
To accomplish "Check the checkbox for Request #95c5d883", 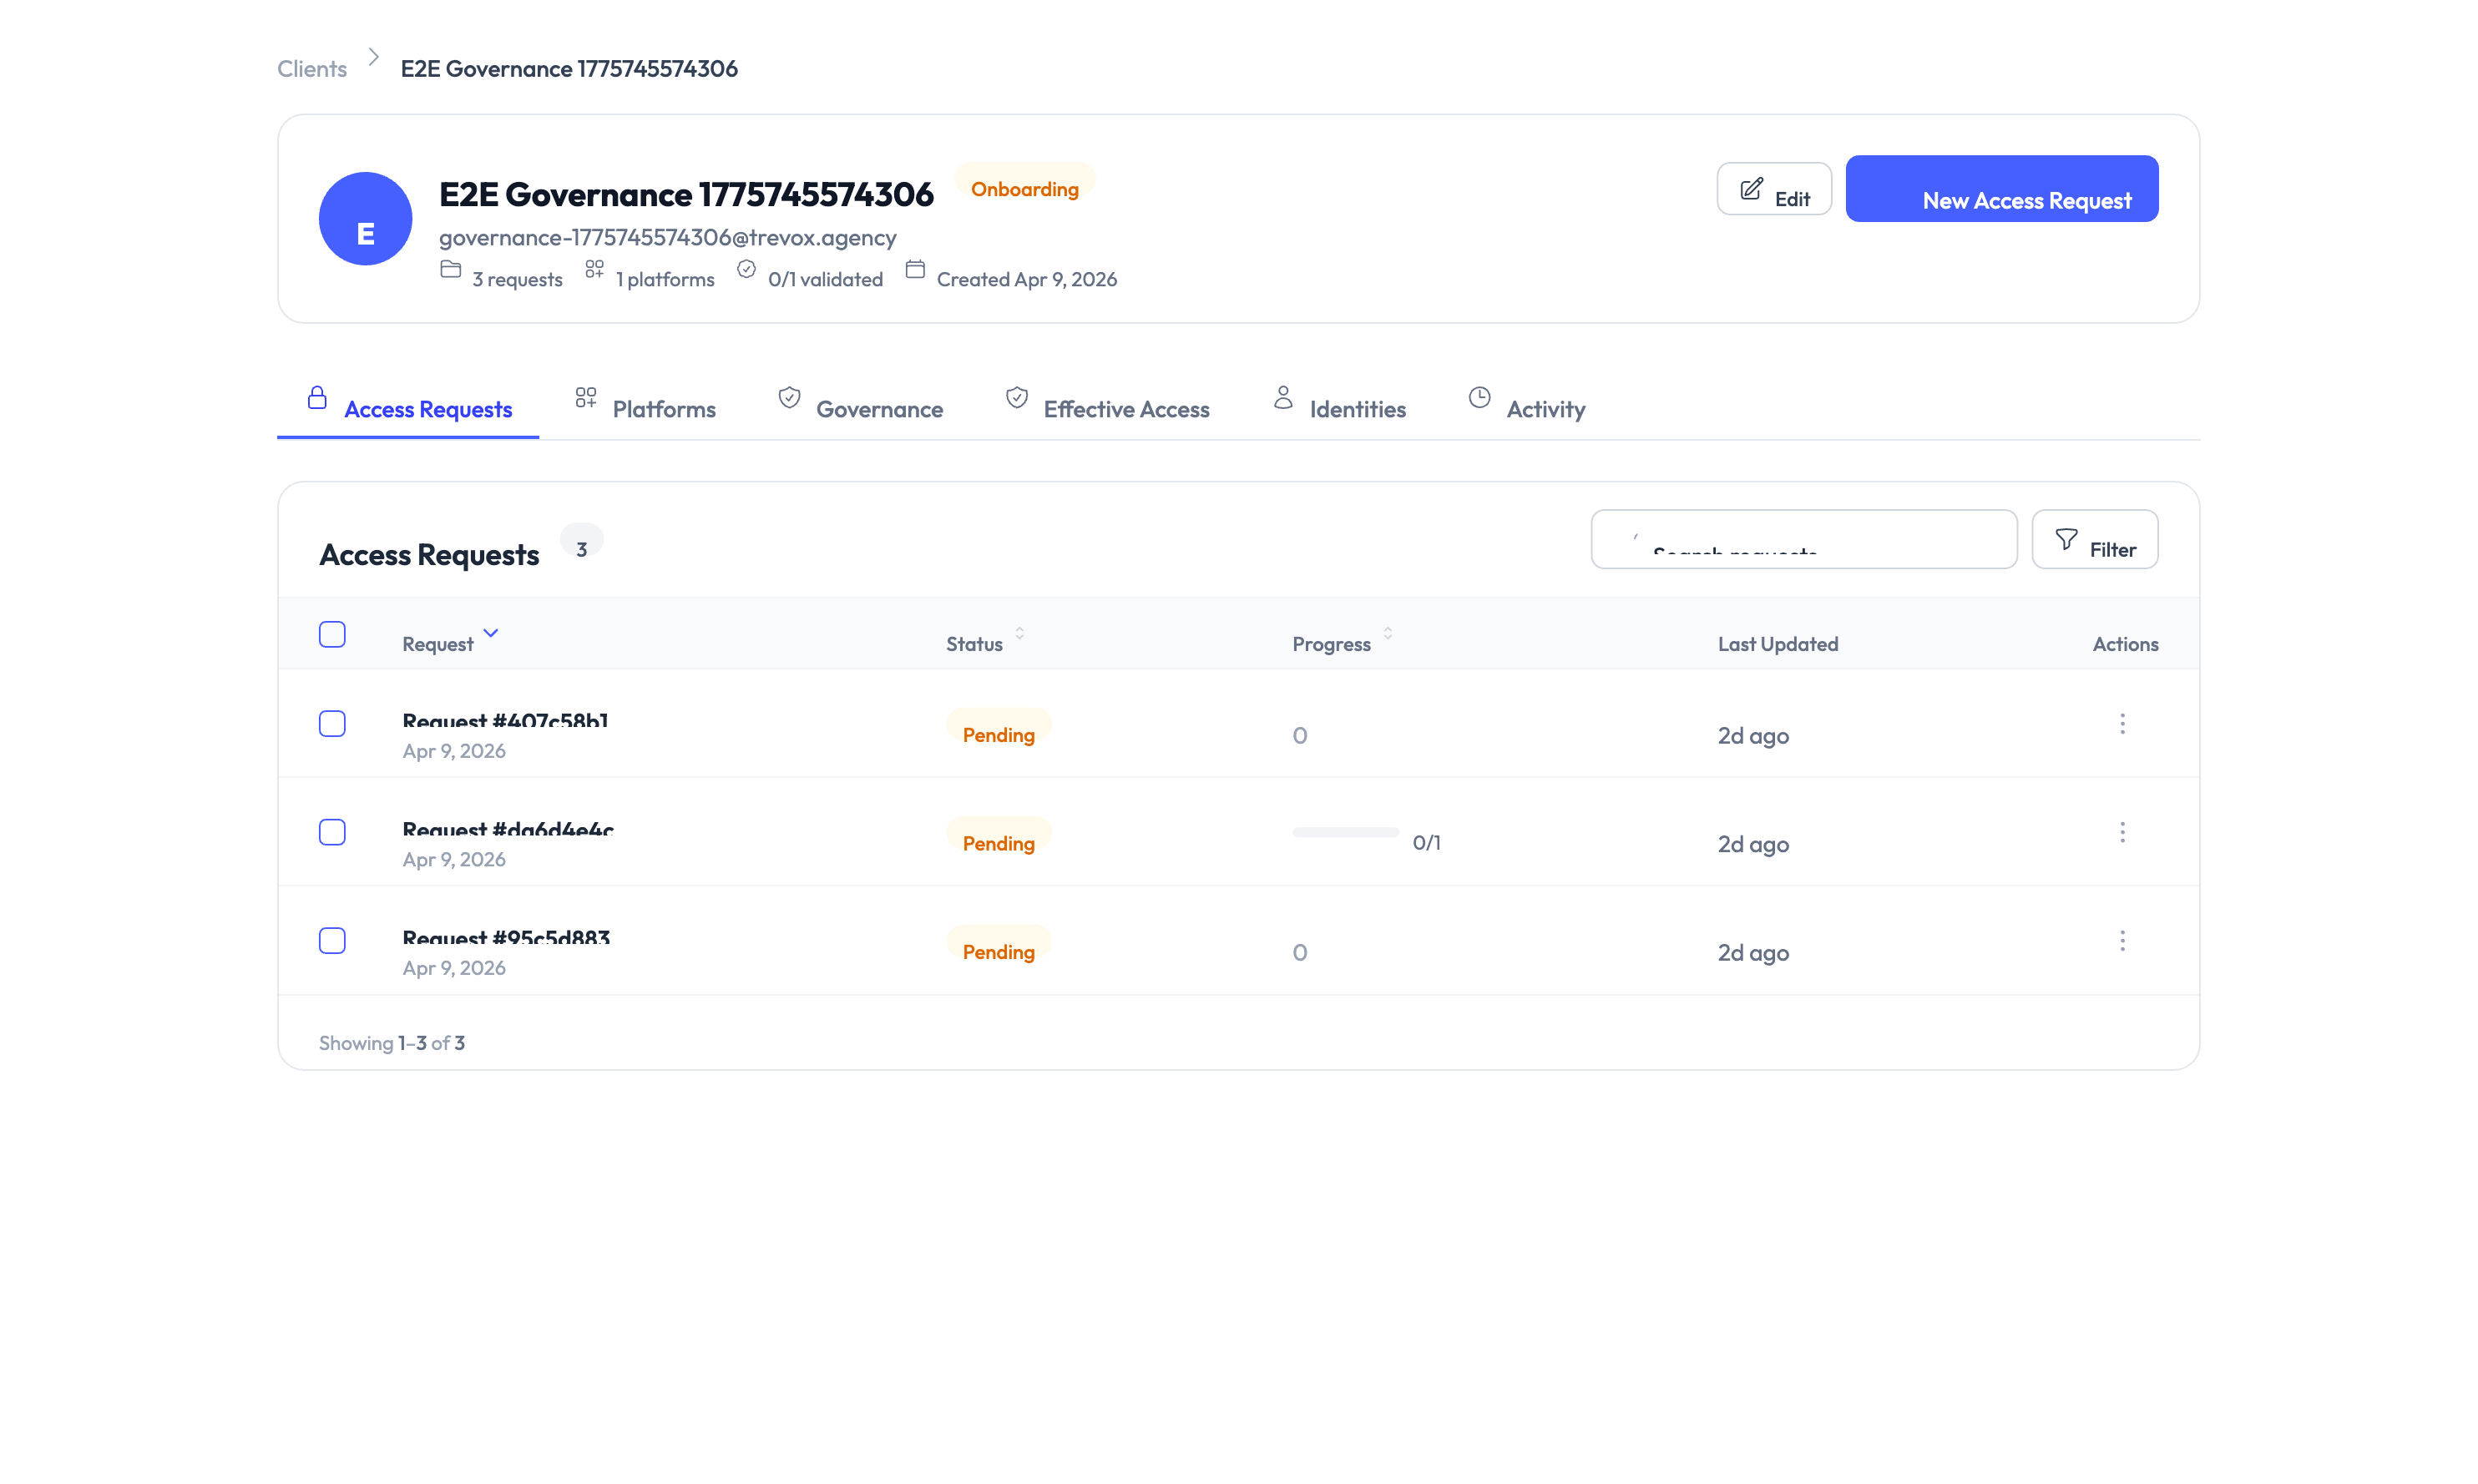I will (332, 940).
